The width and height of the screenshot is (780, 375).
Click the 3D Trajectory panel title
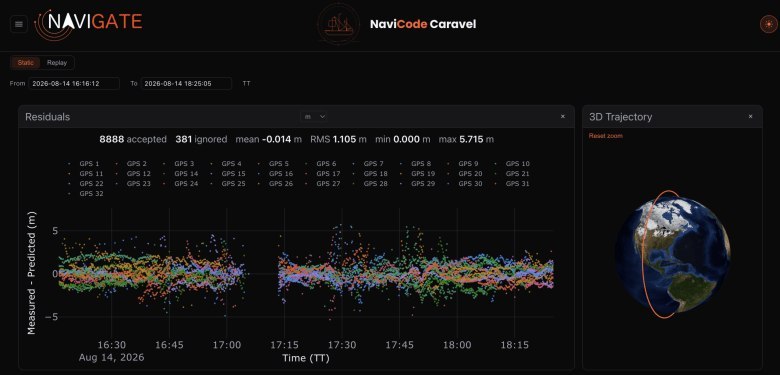(x=620, y=117)
